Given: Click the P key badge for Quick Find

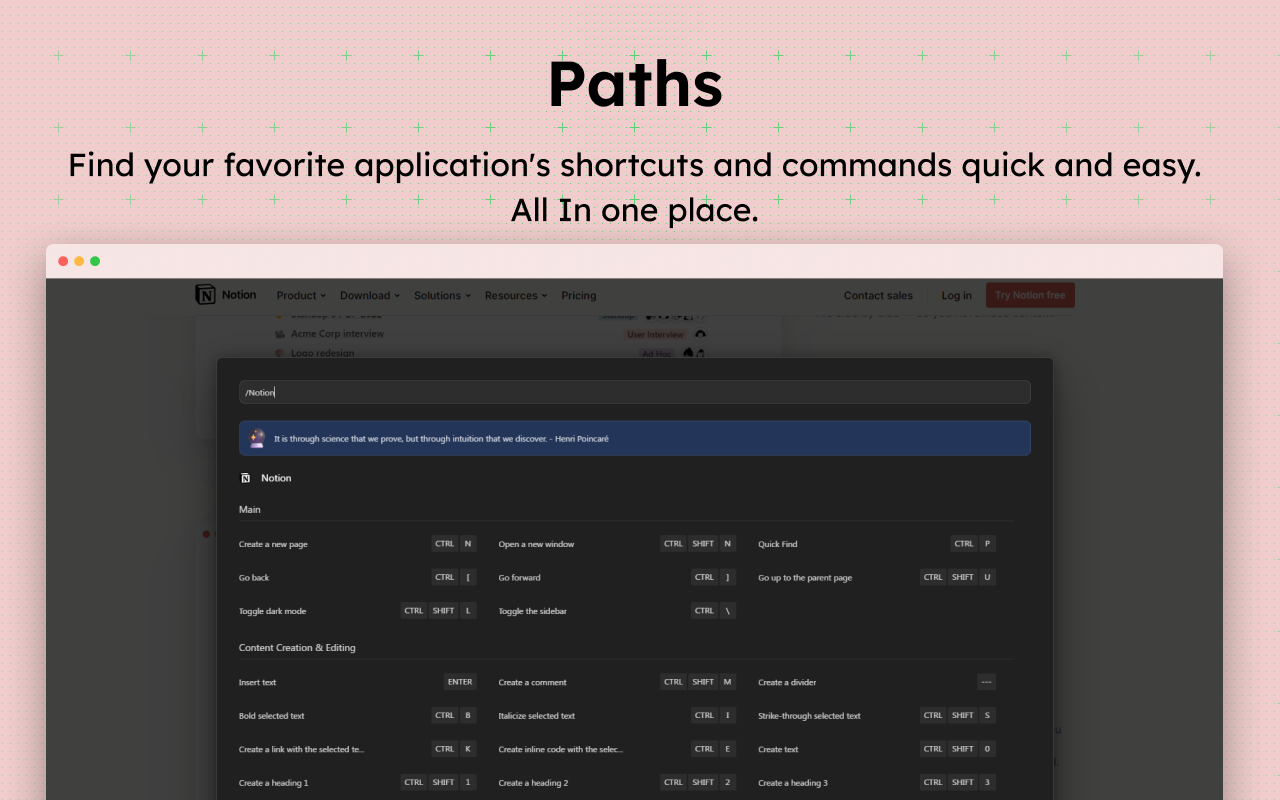Looking at the screenshot, I should pos(987,544).
